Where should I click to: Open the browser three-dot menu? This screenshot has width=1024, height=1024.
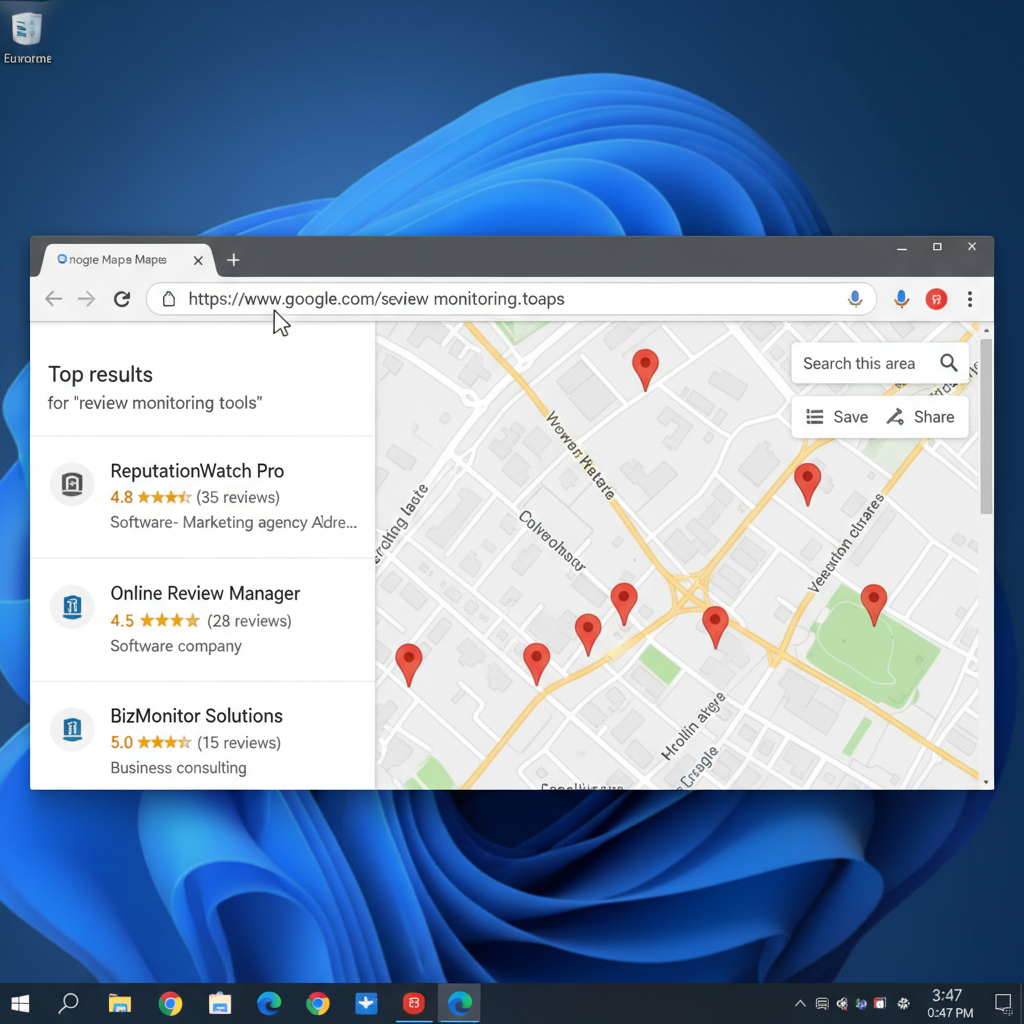(970, 299)
